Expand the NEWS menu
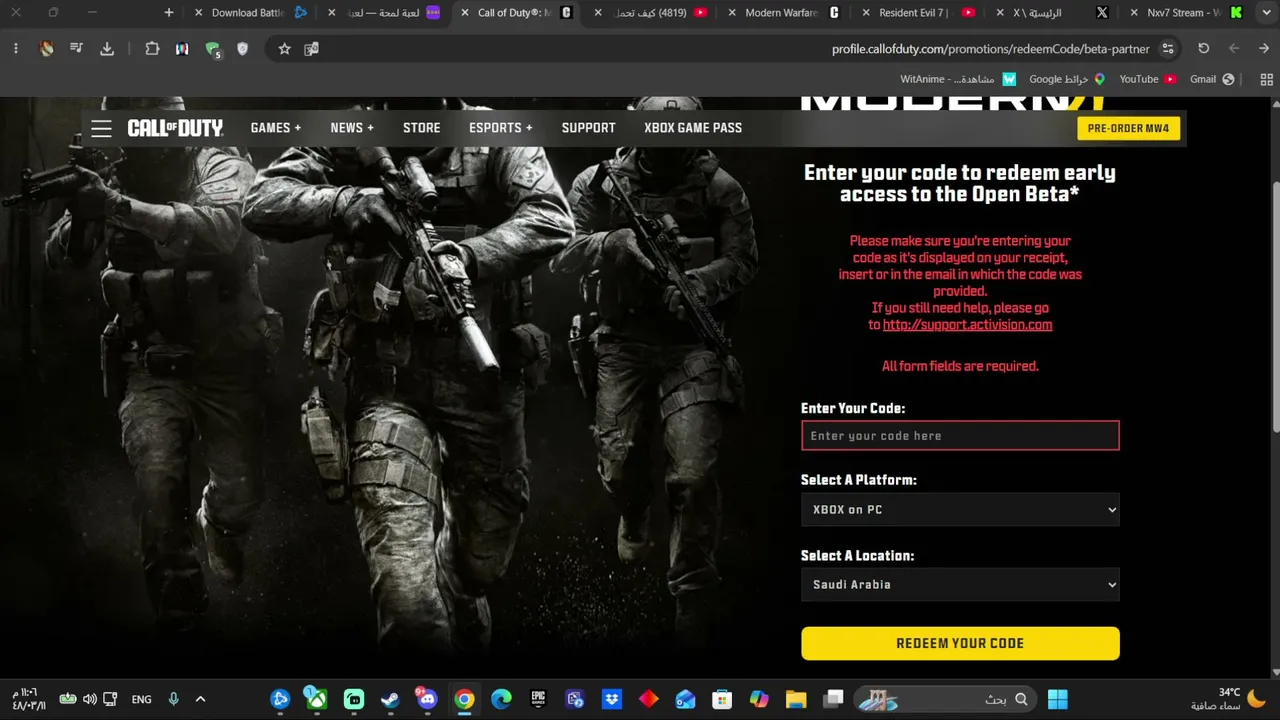1280x720 pixels. [352, 128]
